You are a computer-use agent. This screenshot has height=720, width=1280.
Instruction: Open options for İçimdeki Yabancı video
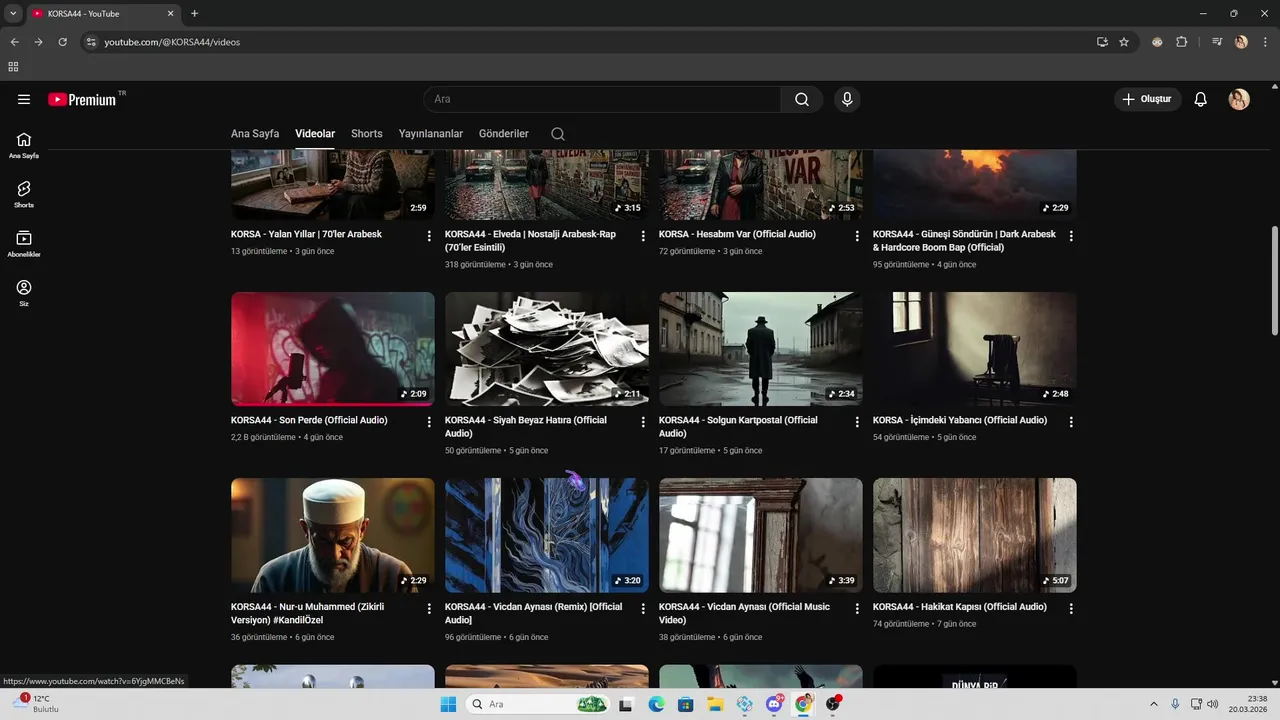(x=1071, y=422)
